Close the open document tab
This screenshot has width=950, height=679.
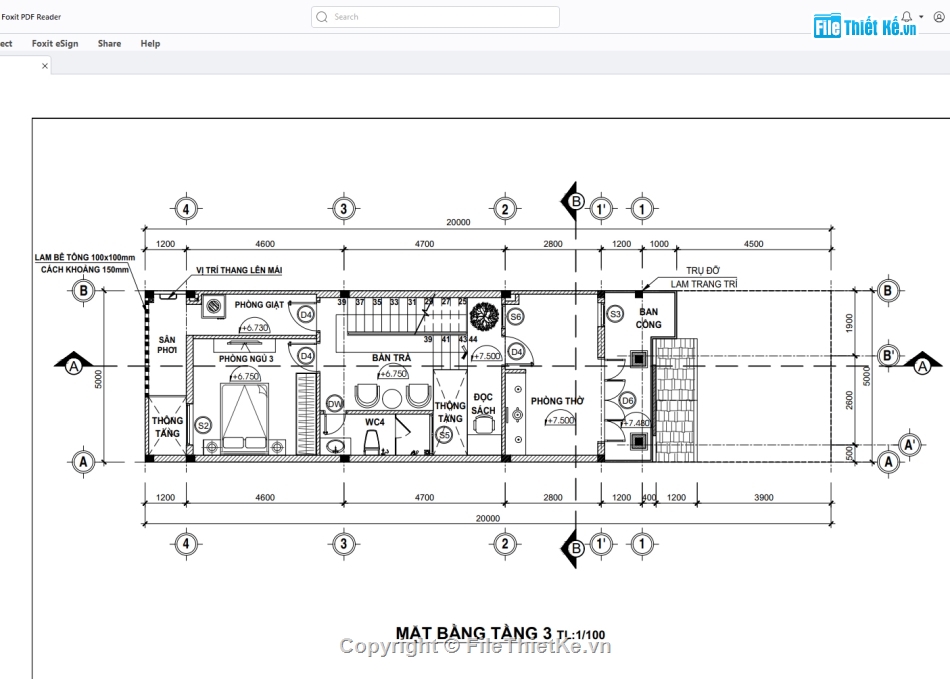tap(44, 66)
